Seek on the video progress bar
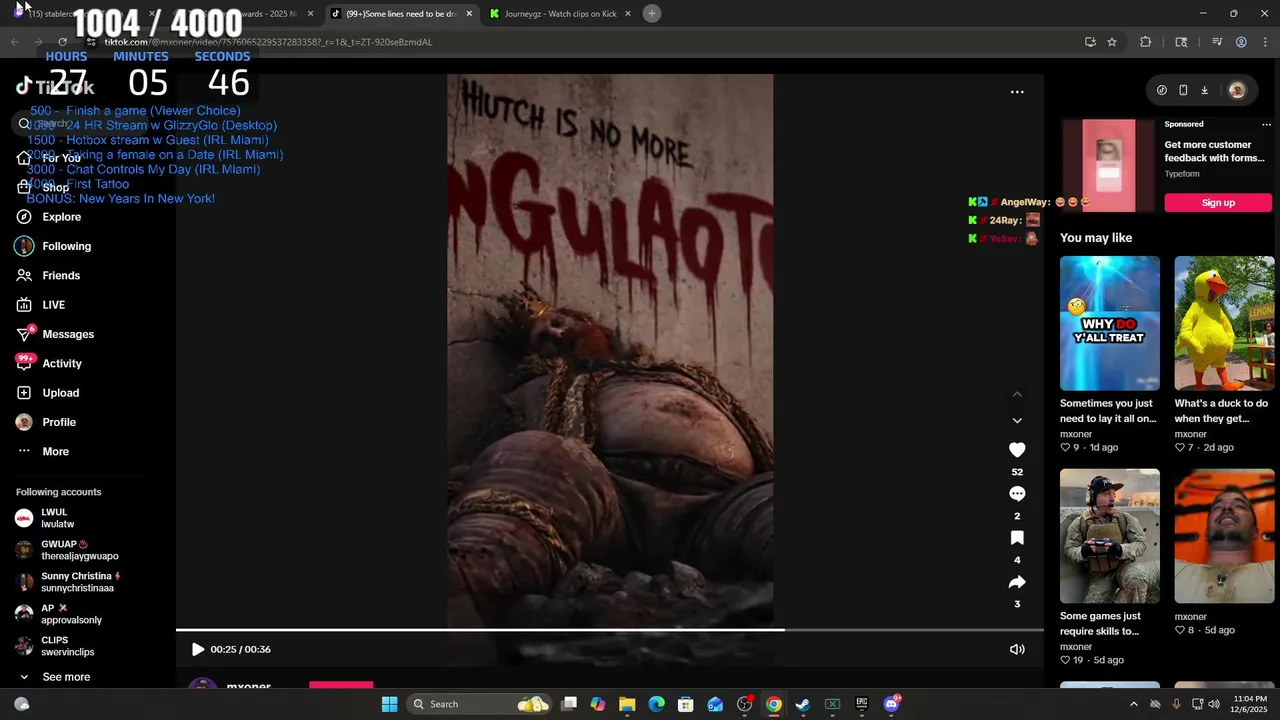The width and height of the screenshot is (1280, 720). pyautogui.click(x=610, y=630)
